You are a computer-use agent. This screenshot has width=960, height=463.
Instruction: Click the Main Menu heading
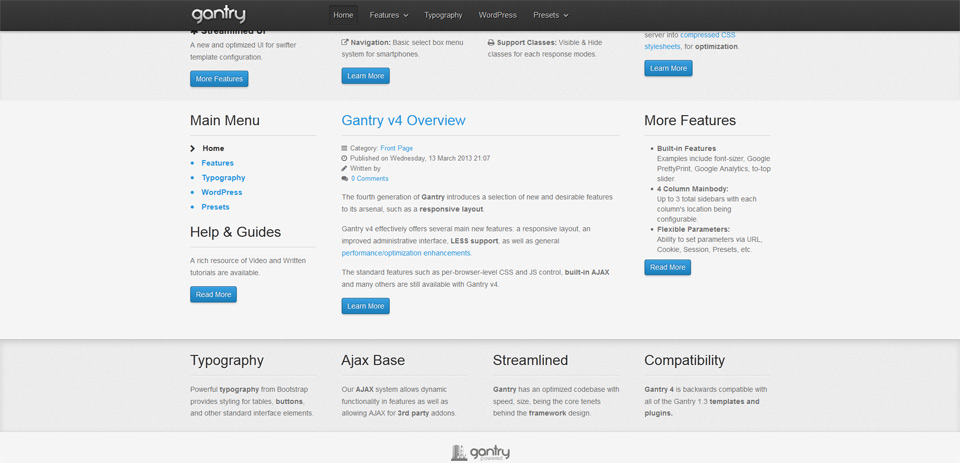pos(225,121)
